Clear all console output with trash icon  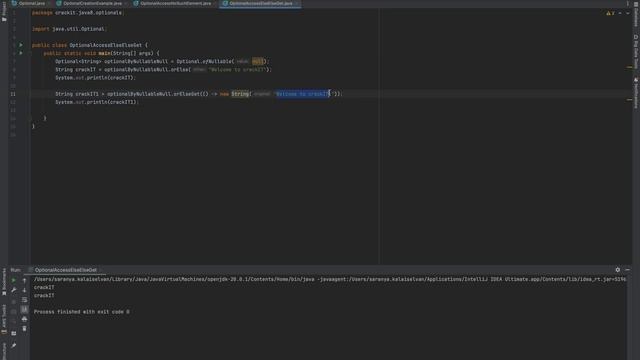click(x=24, y=329)
